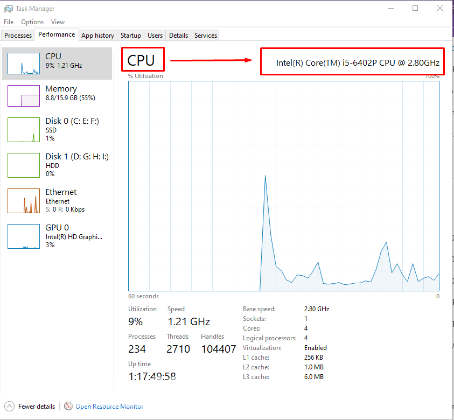Click the GPU 0 mini graph thumbnail
The width and height of the screenshot is (454, 420).
pos(23,236)
